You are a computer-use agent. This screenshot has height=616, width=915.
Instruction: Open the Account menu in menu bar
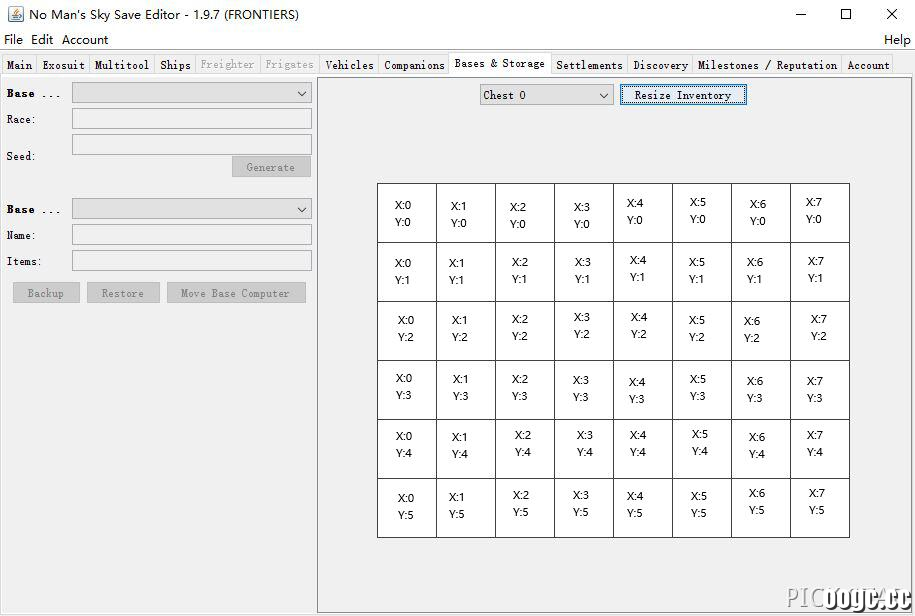(85, 40)
